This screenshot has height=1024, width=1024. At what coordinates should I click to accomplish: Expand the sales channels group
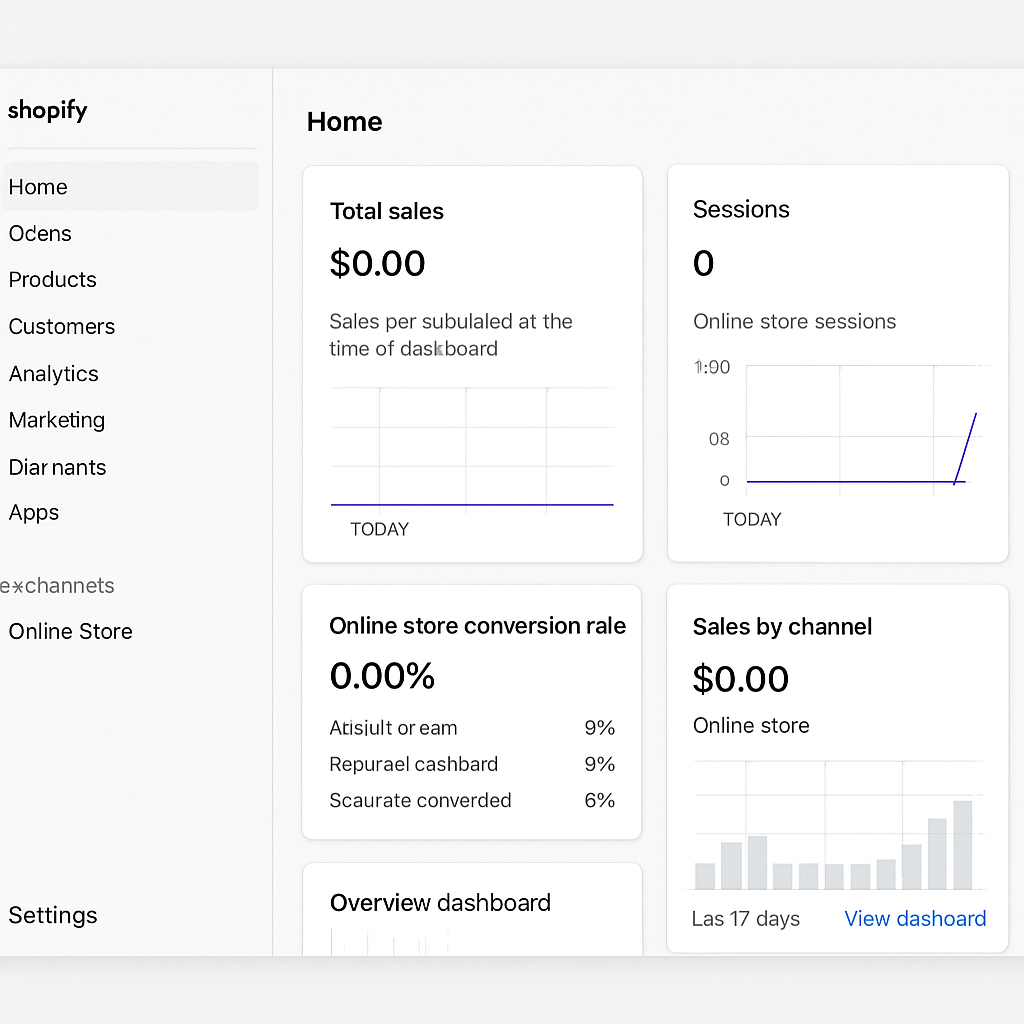(x=57, y=586)
